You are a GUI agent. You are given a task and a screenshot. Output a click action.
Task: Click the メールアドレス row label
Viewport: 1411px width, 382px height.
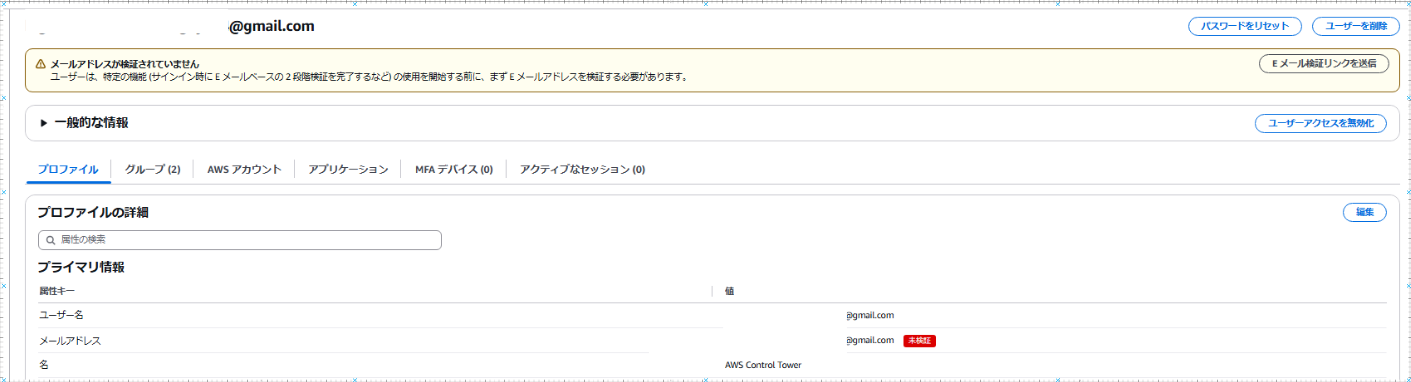point(70,340)
